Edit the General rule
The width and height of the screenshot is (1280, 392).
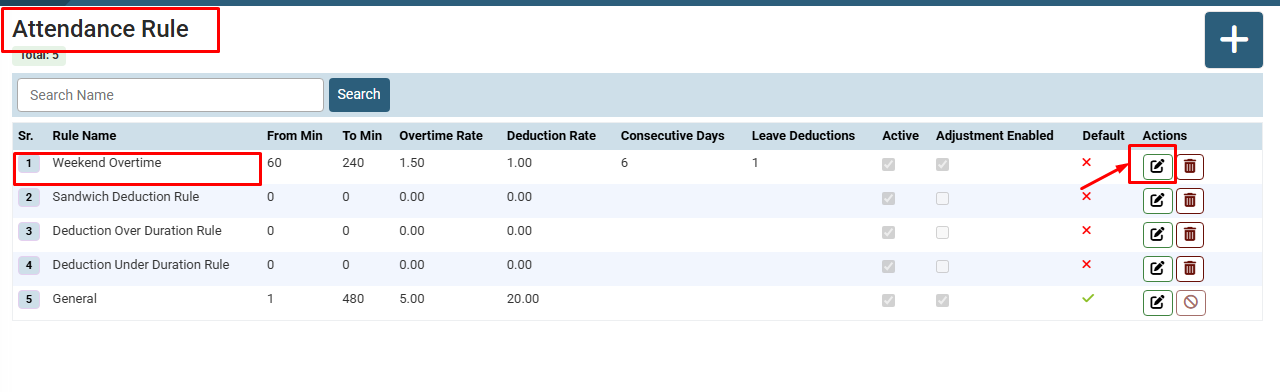(1157, 303)
